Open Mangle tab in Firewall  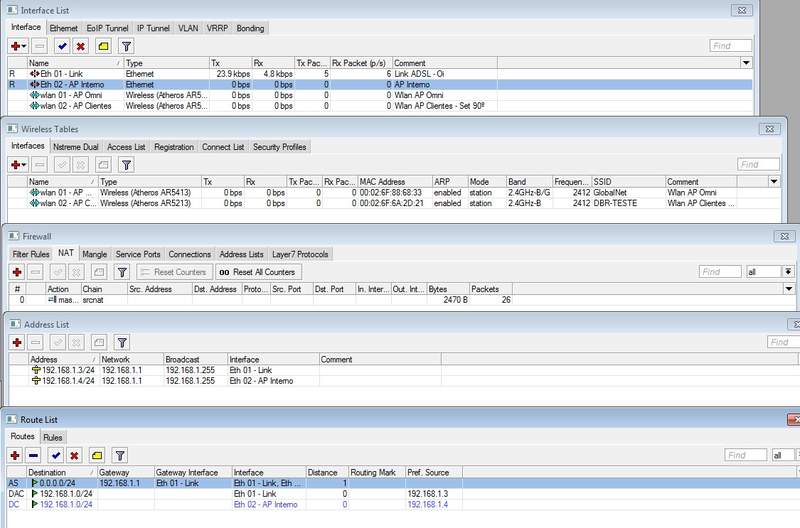coord(95,254)
